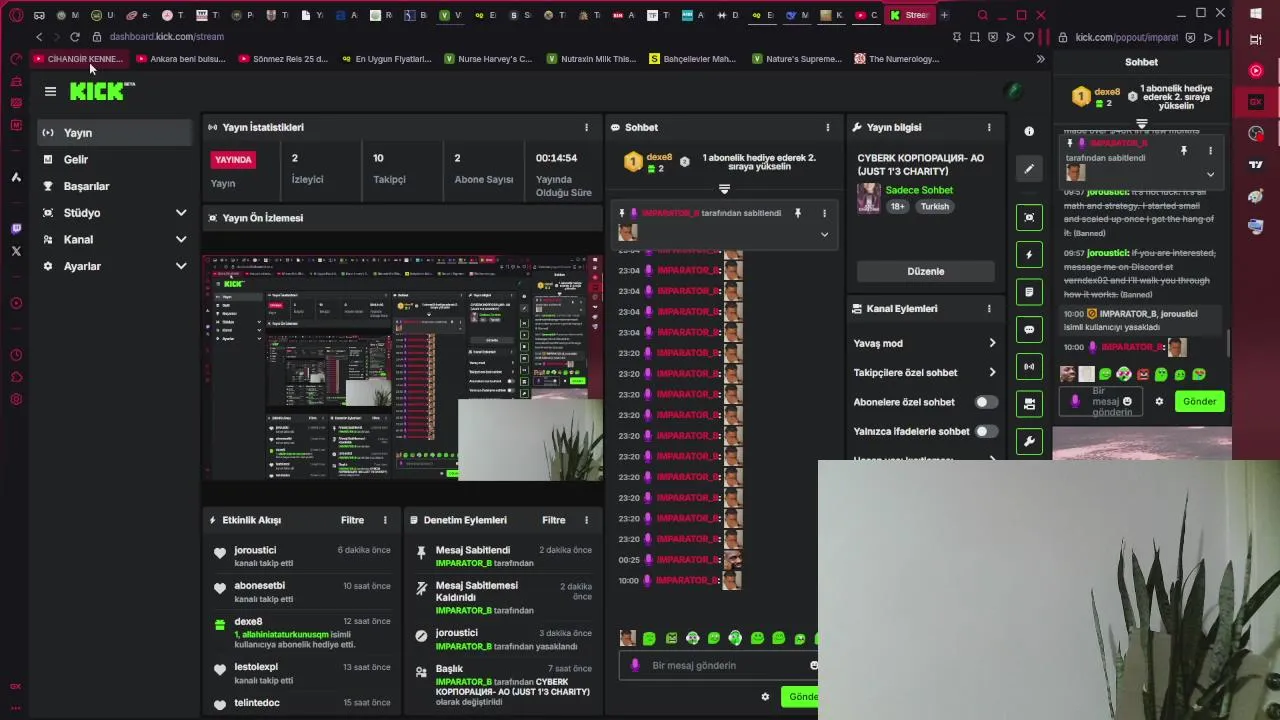Expand pinned message chevron in dashboard Sohbet

(x=824, y=235)
